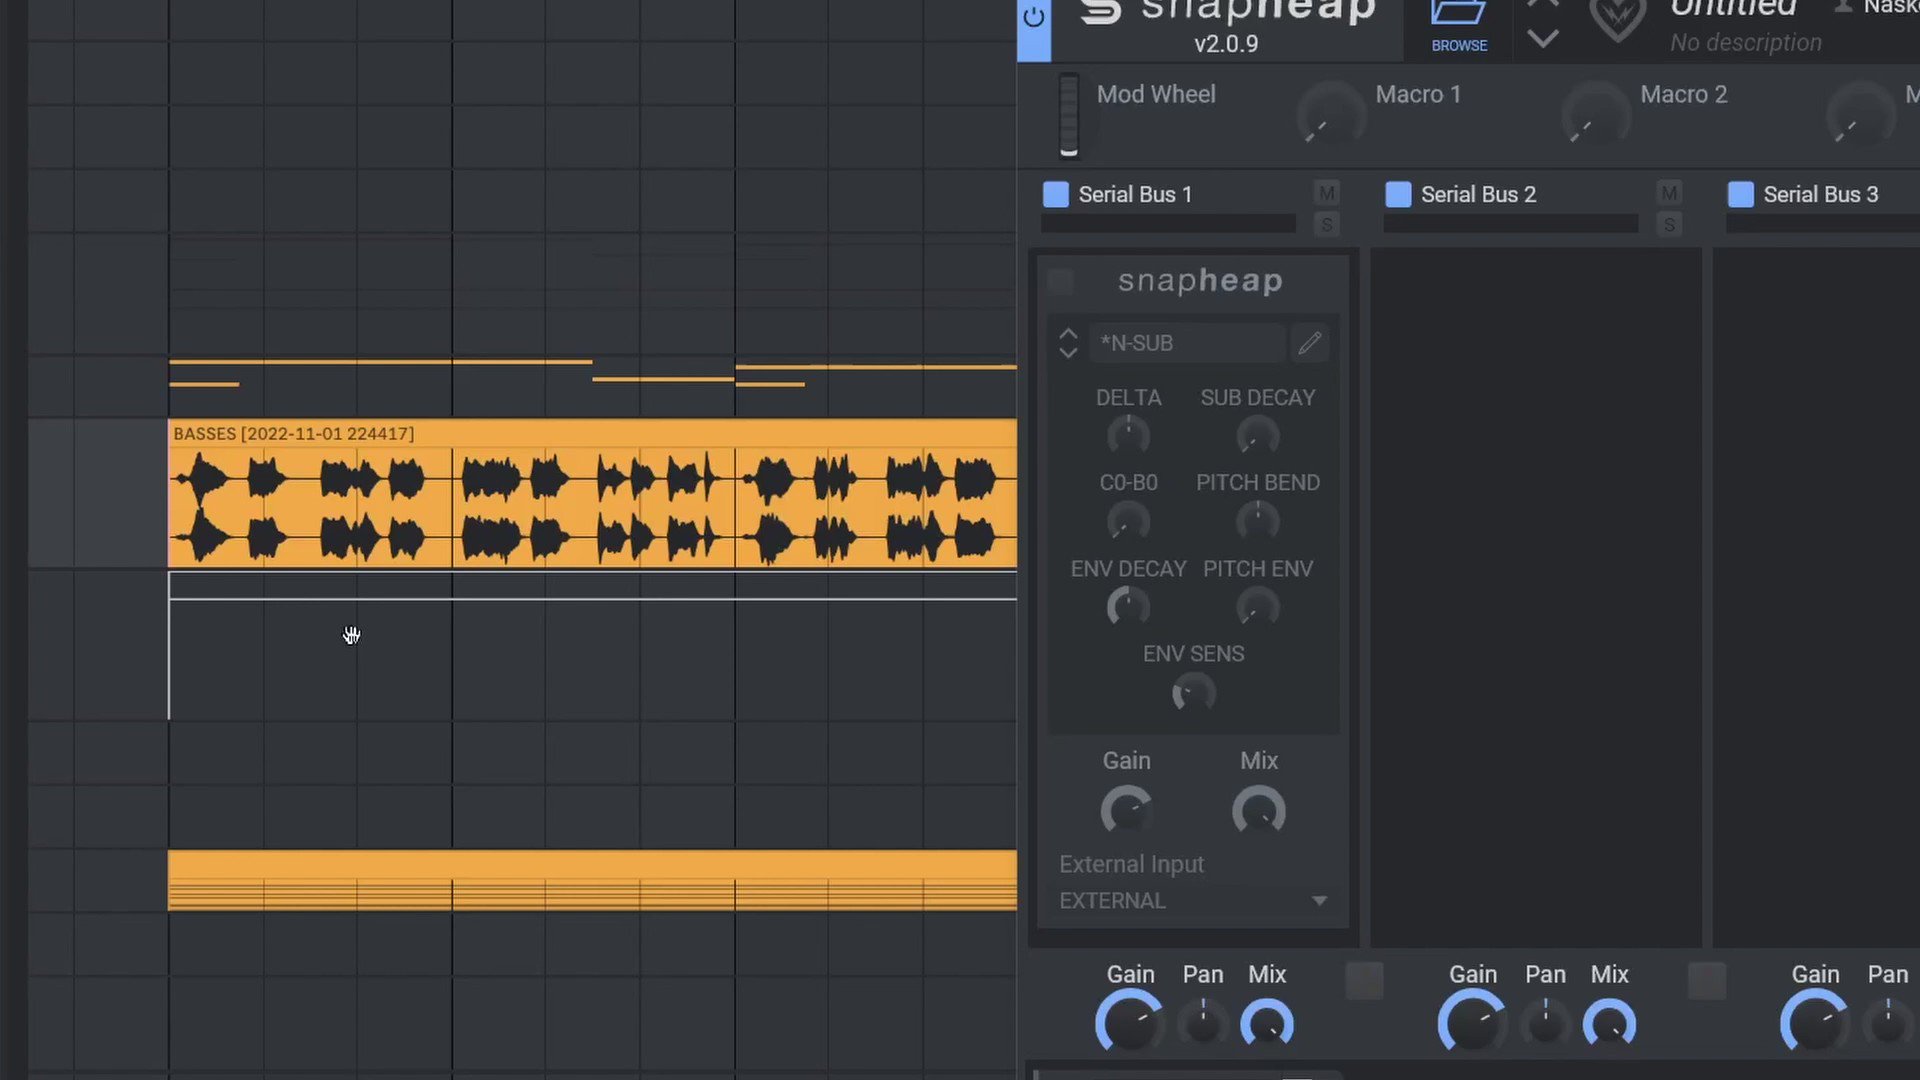The width and height of the screenshot is (1920, 1080).
Task: Click the Mod Wheel slider
Action: (1068, 115)
